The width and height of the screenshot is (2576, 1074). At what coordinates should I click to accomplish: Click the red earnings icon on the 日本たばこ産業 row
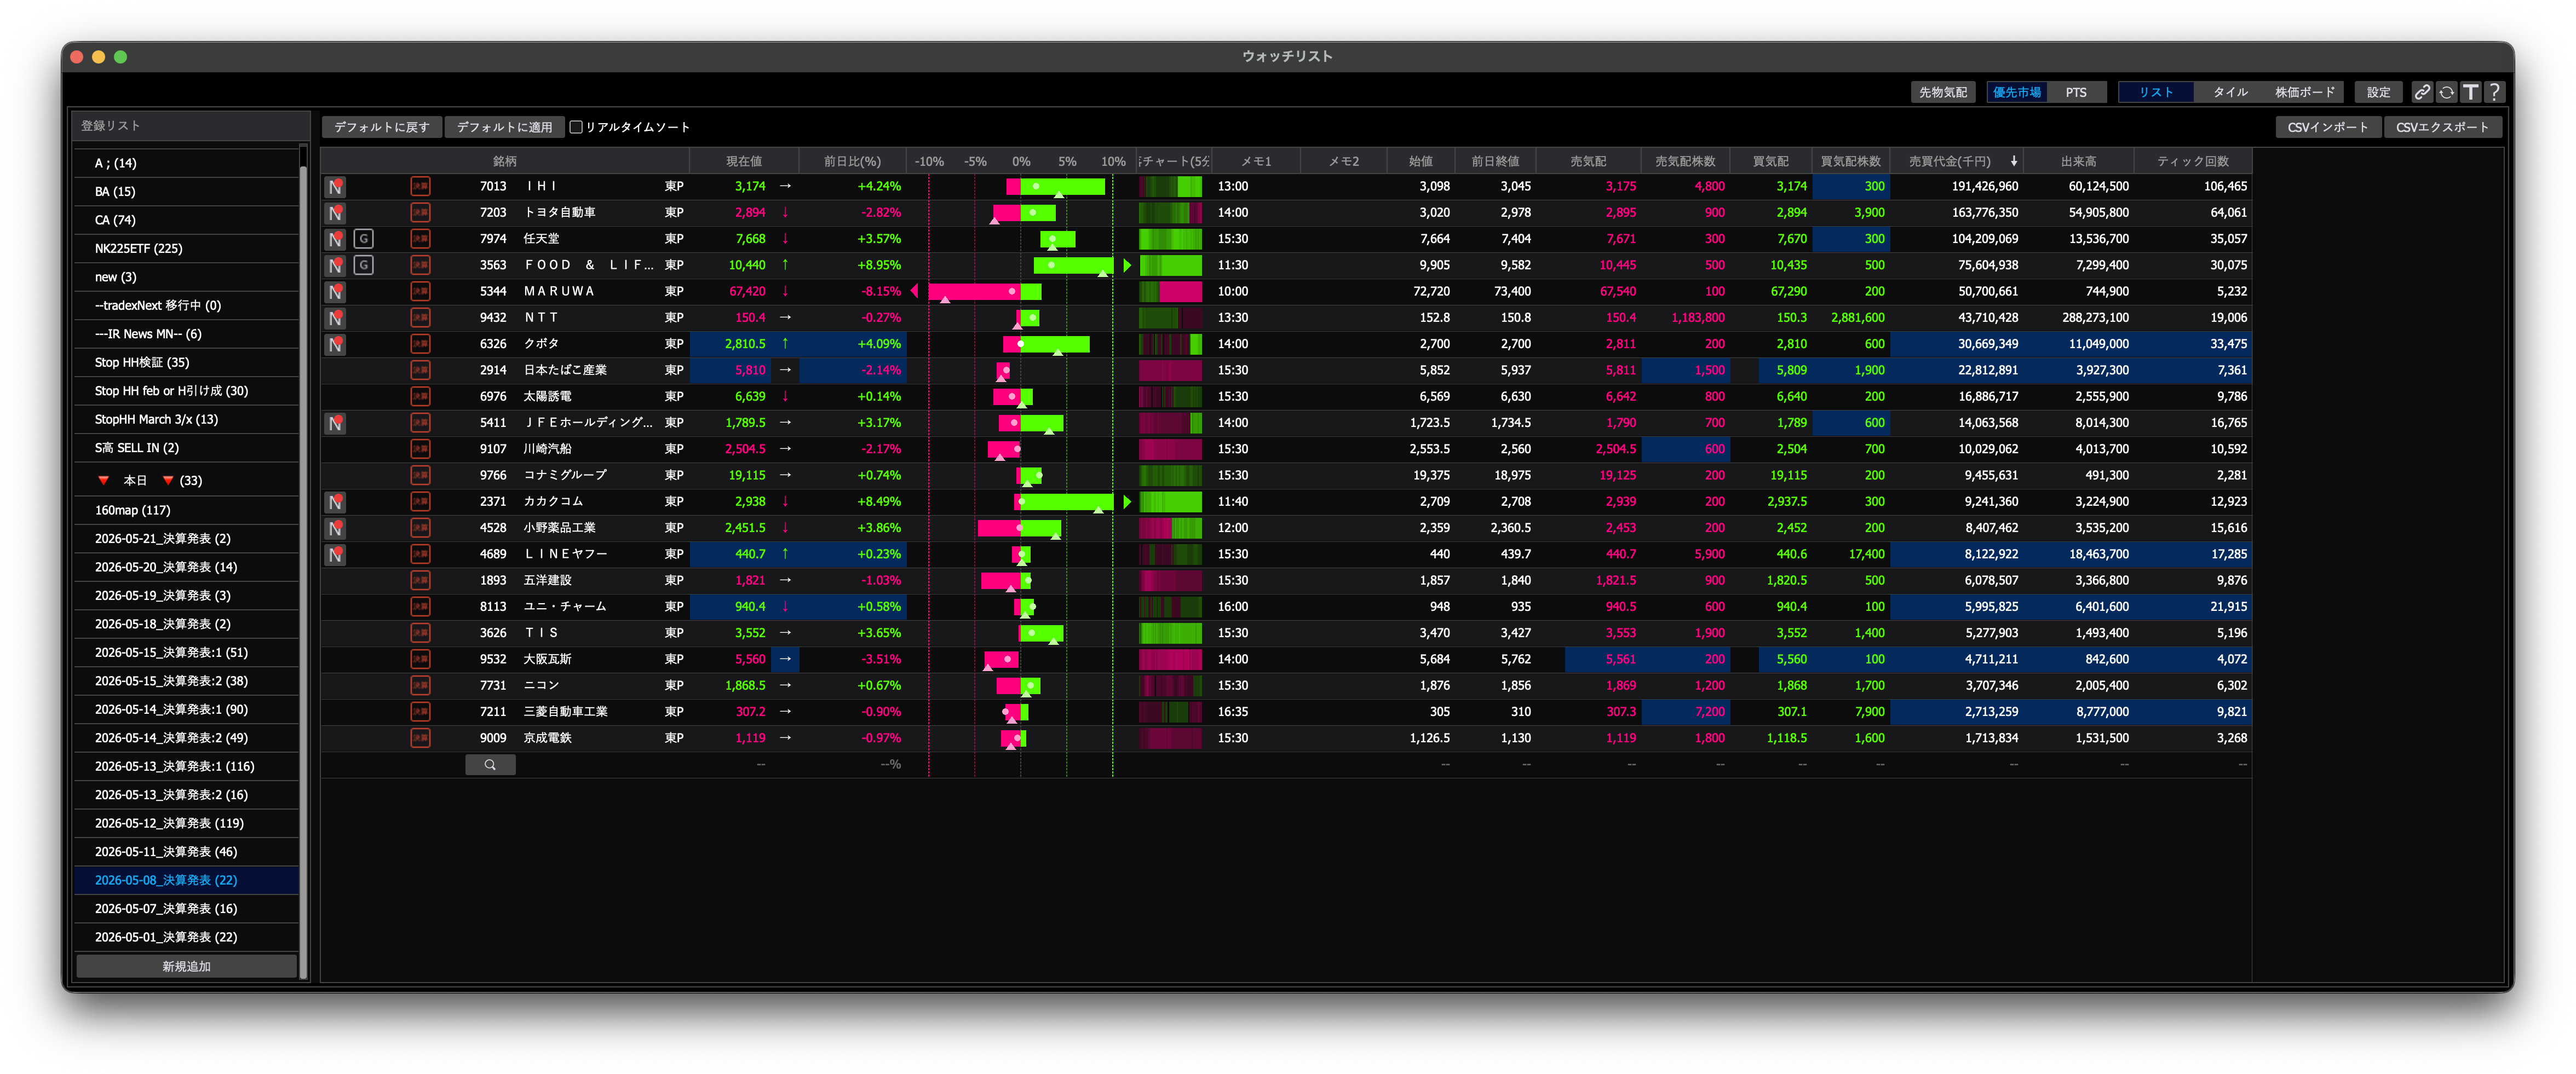click(421, 370)
